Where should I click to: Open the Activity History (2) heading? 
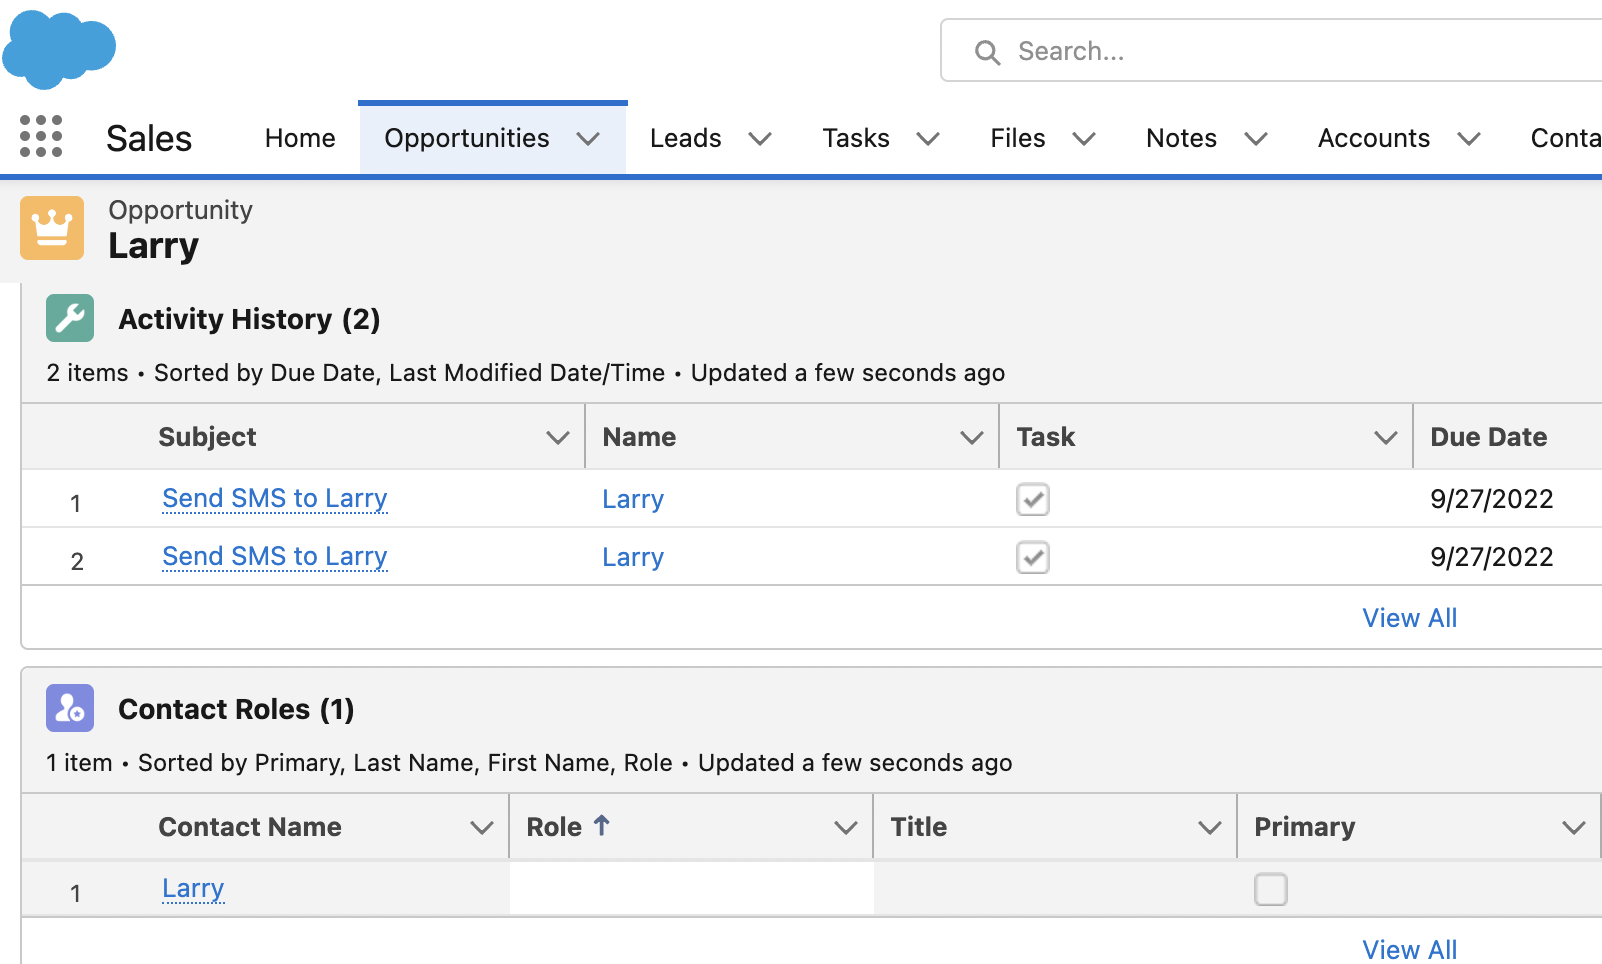pos(249,319)
